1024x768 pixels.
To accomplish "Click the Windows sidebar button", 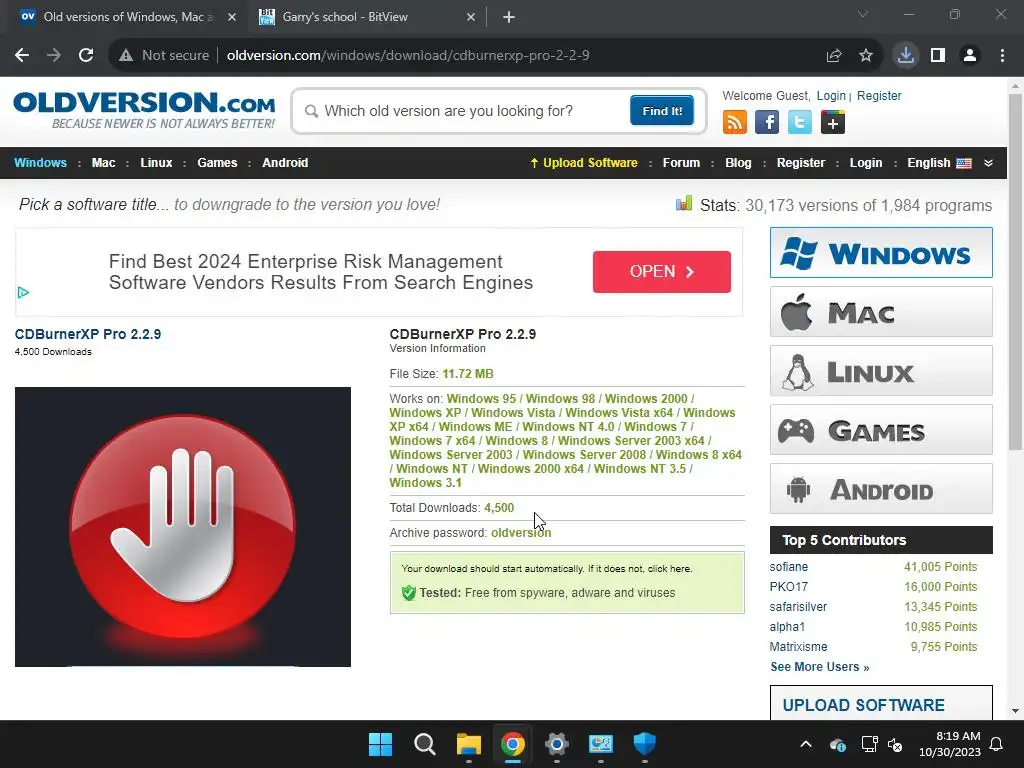I will (x=881, y=253).
